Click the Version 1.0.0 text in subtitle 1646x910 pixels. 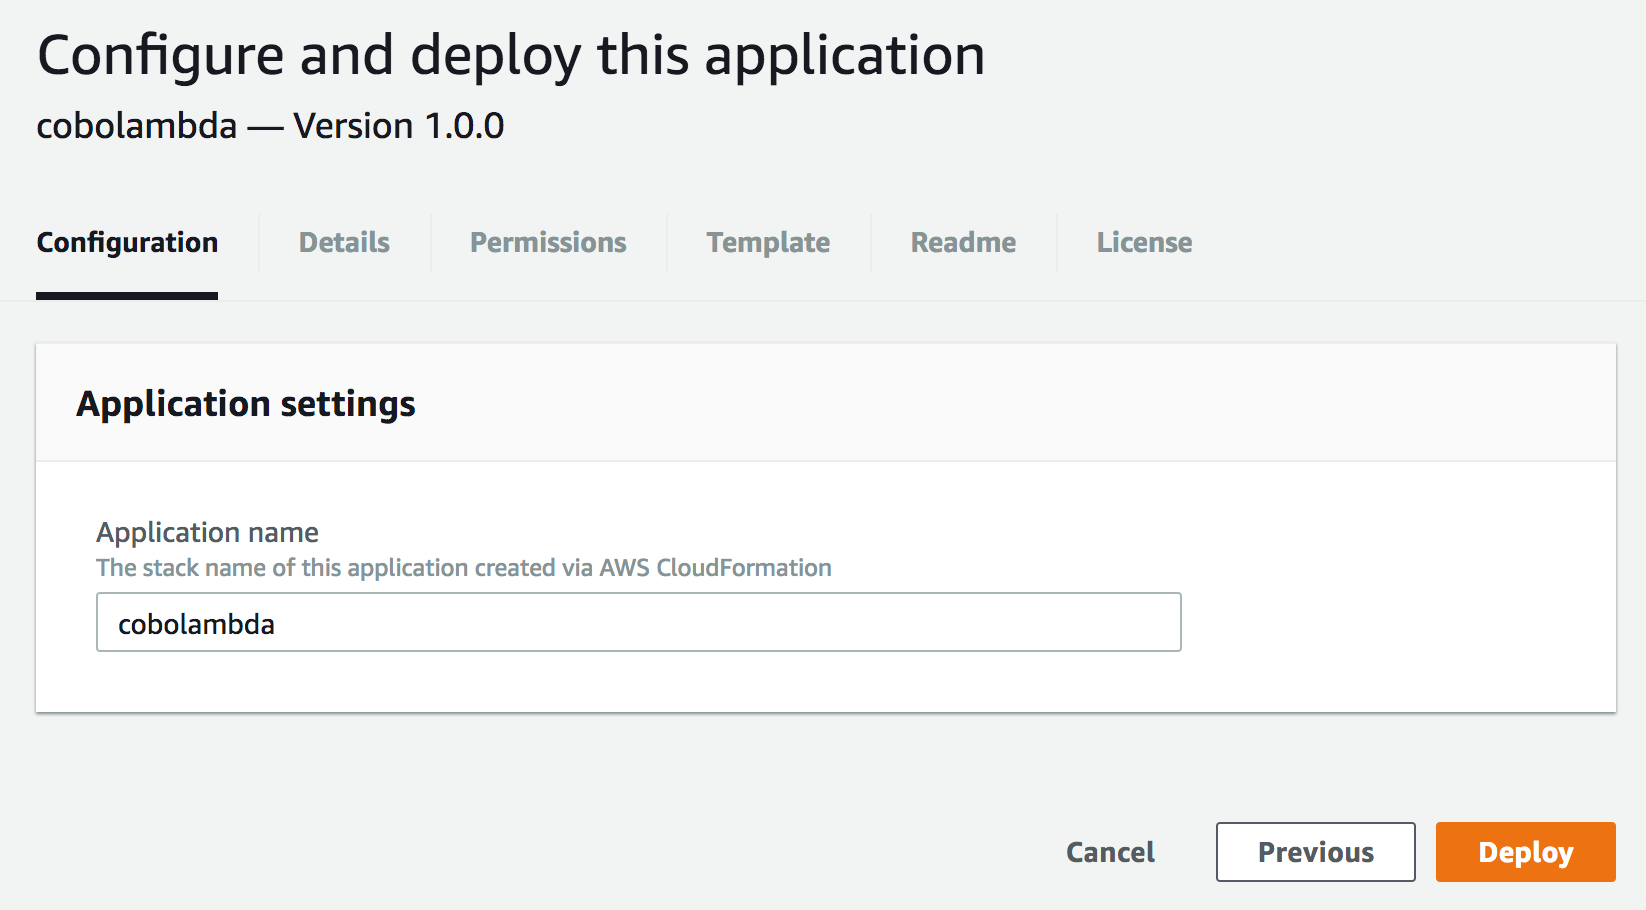pyautogui.click(x=399, y=126)
